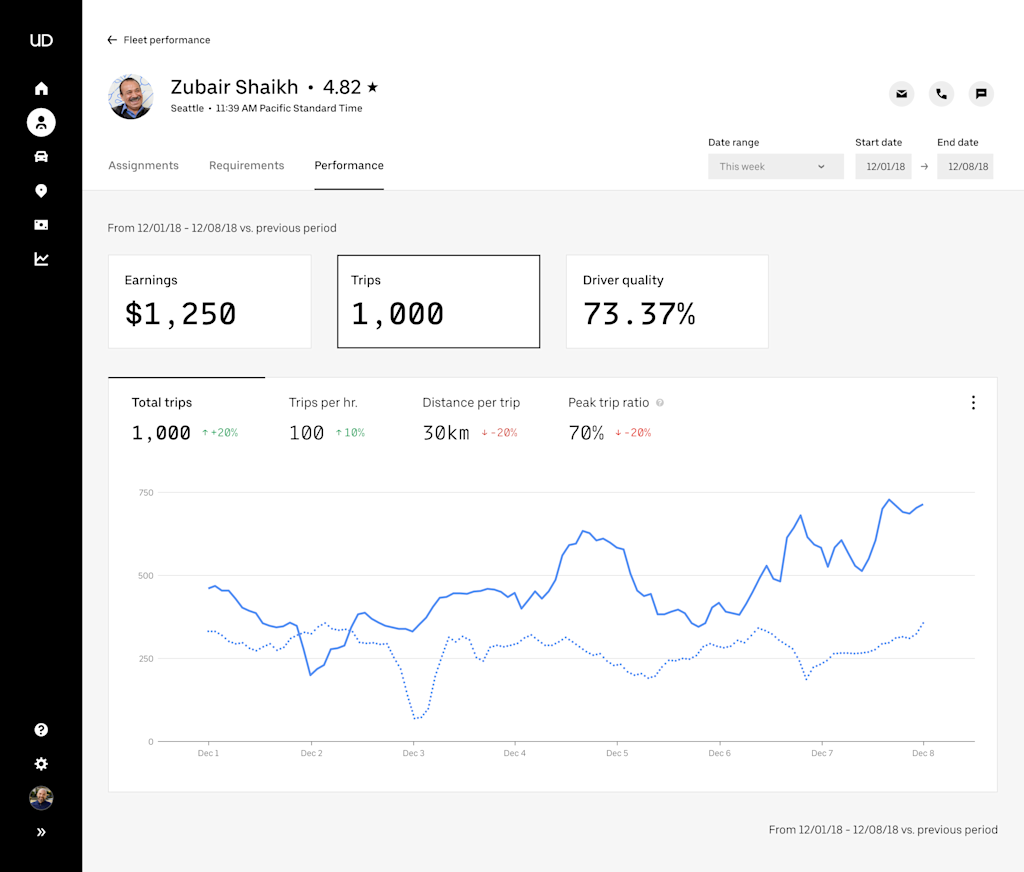Open the Payments section in sidebar

41,224
